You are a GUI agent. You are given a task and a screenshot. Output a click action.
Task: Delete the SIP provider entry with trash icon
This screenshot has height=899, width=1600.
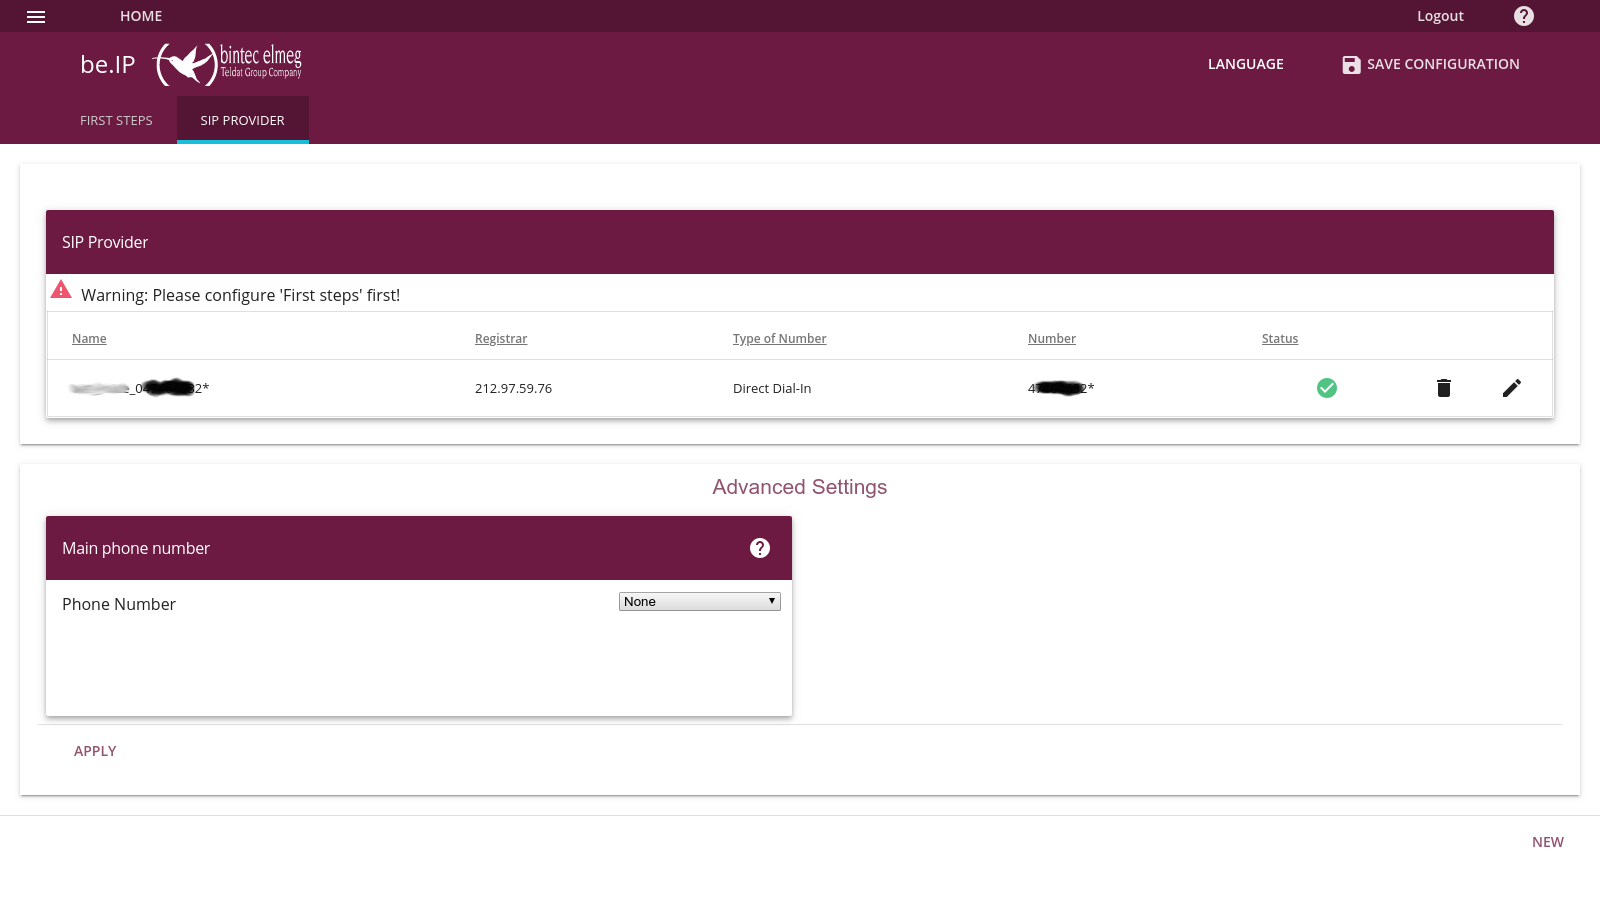(1444, 388)
